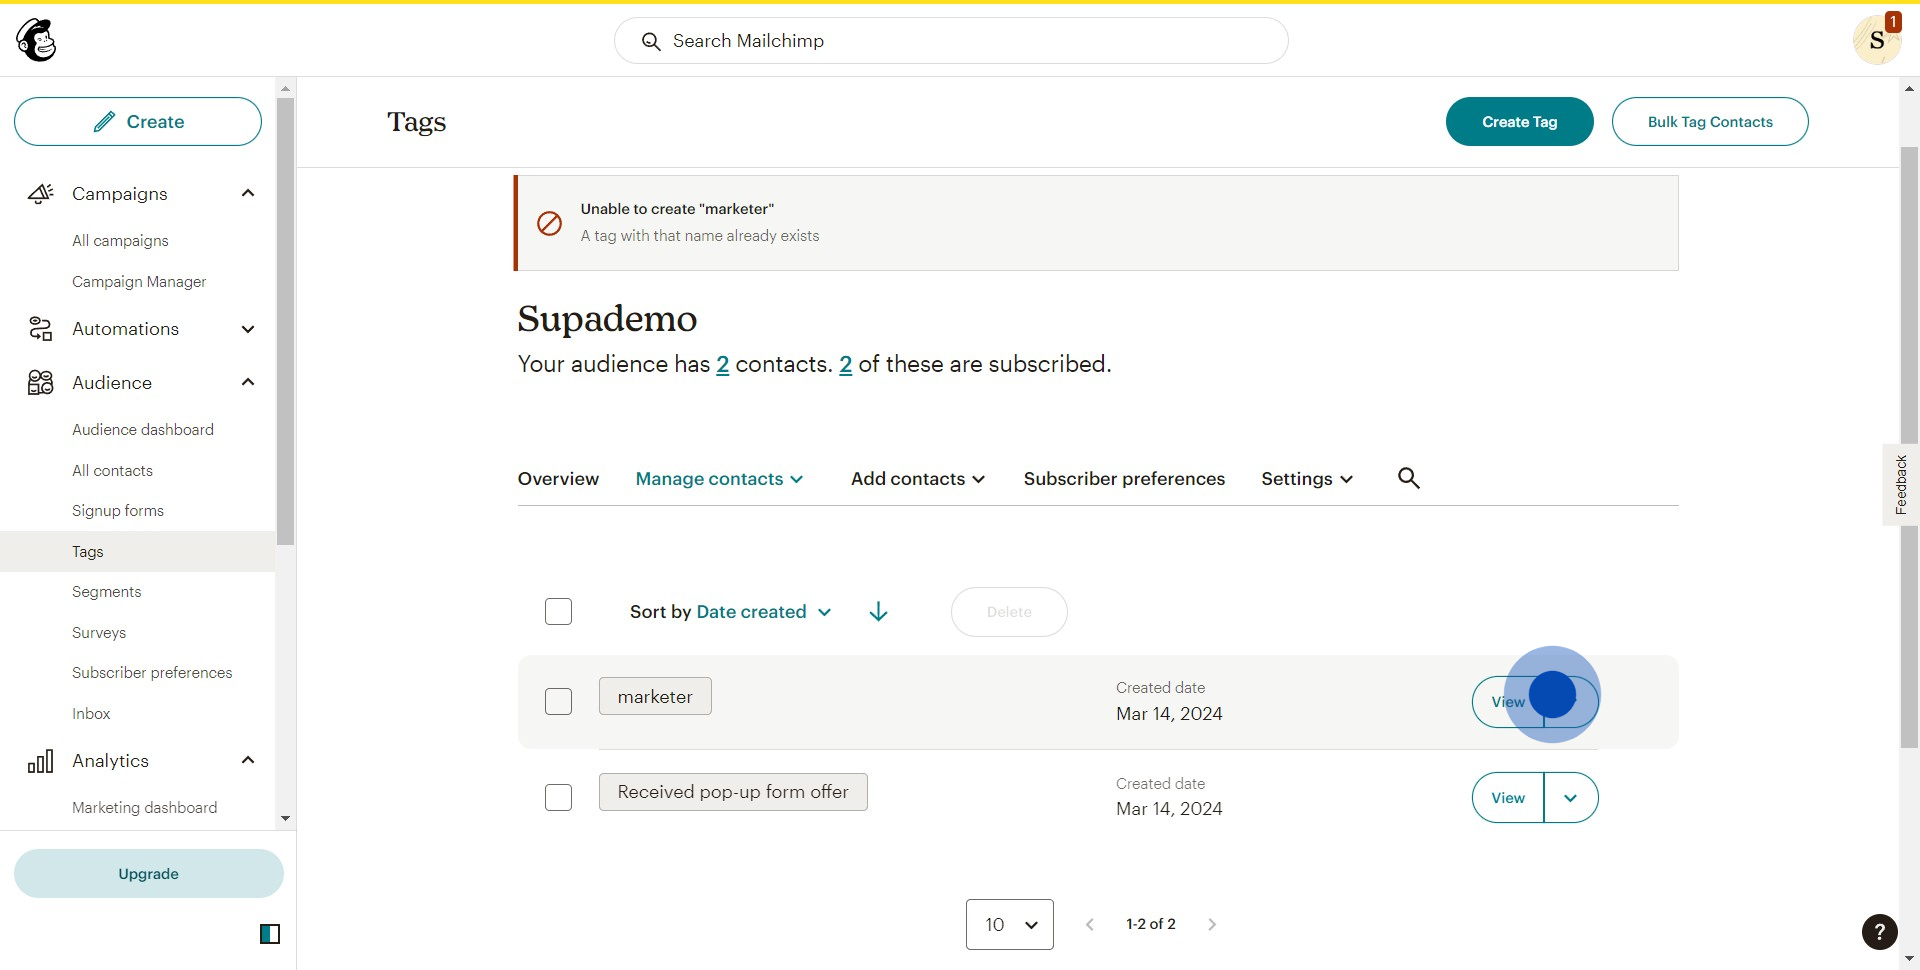The height and width of the screenshot is (970, 1920).
Task: Collapse sidebar using the panel toggle icon
Action: [270, 934]
